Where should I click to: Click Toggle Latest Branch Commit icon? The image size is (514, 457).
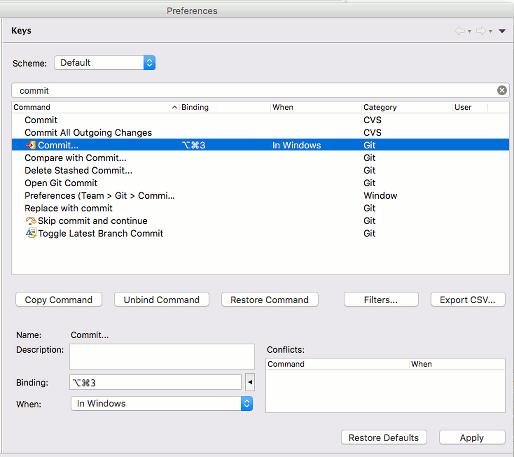[31, 233]
